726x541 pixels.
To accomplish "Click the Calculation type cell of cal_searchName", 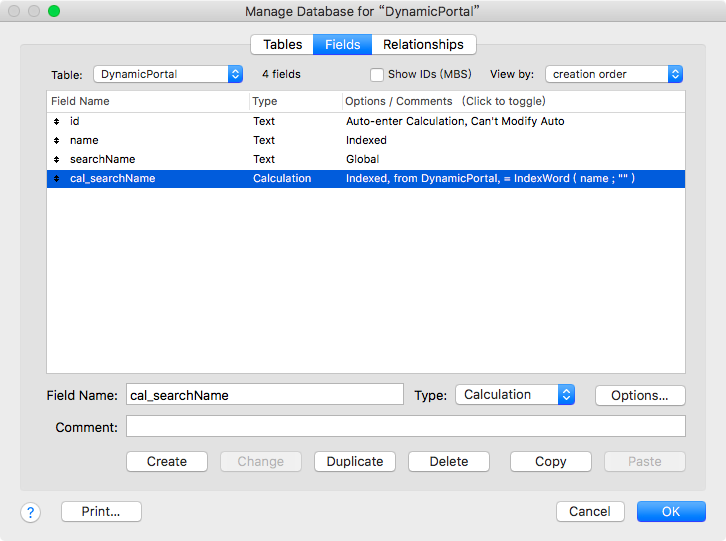I will (x=282, y=178).
